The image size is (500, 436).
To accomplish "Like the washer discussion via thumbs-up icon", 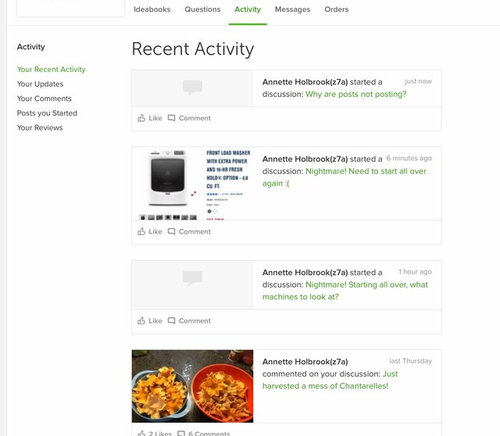I will click(x=141, y=231).
